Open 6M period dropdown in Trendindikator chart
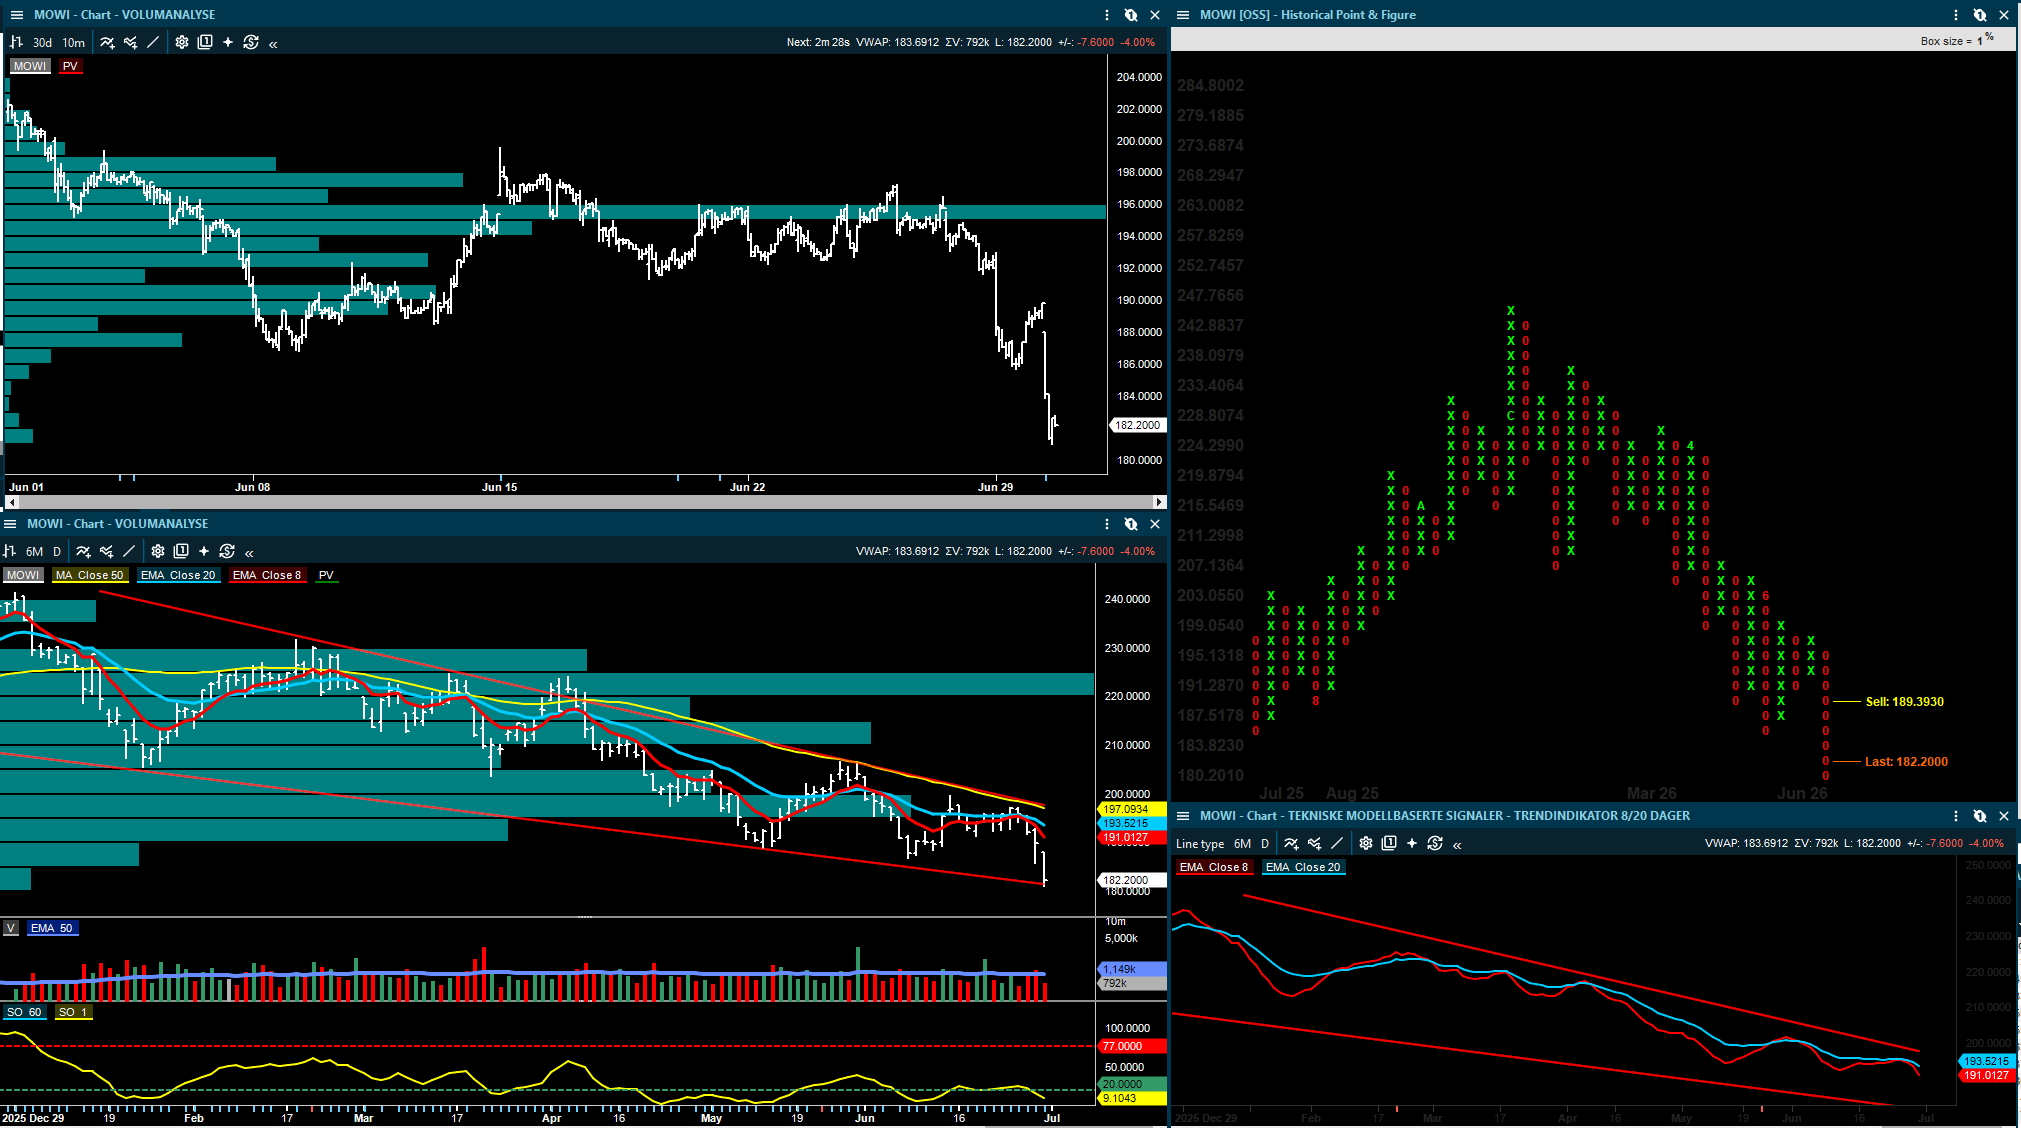The image size is (2021, 1128). click(1242, 843)
